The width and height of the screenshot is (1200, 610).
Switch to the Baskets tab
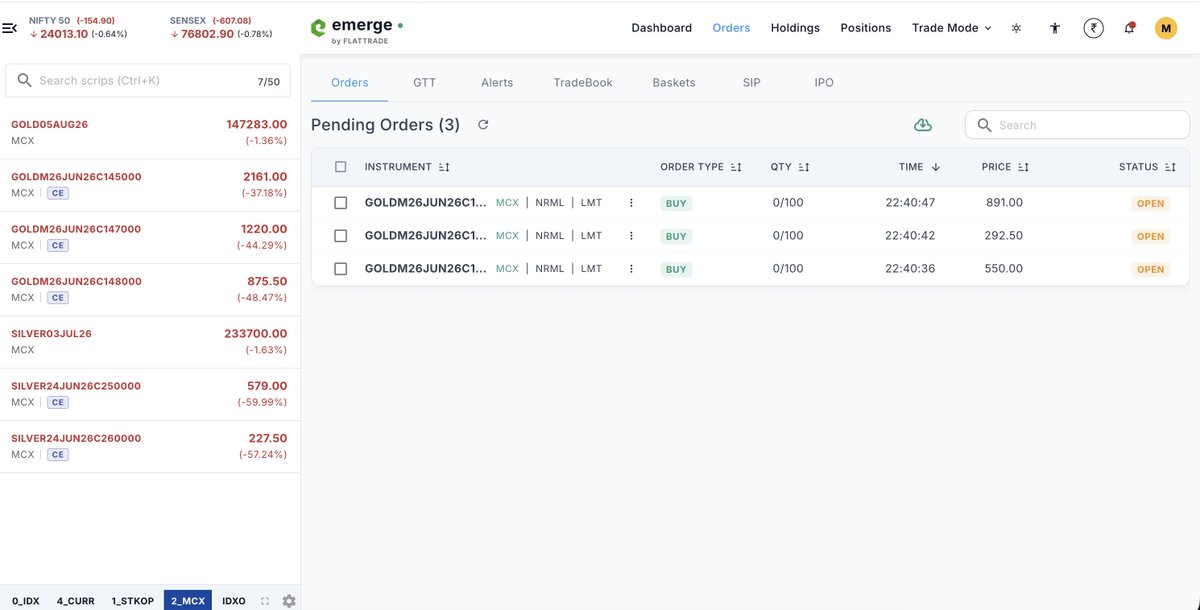(x=674, y=82)
